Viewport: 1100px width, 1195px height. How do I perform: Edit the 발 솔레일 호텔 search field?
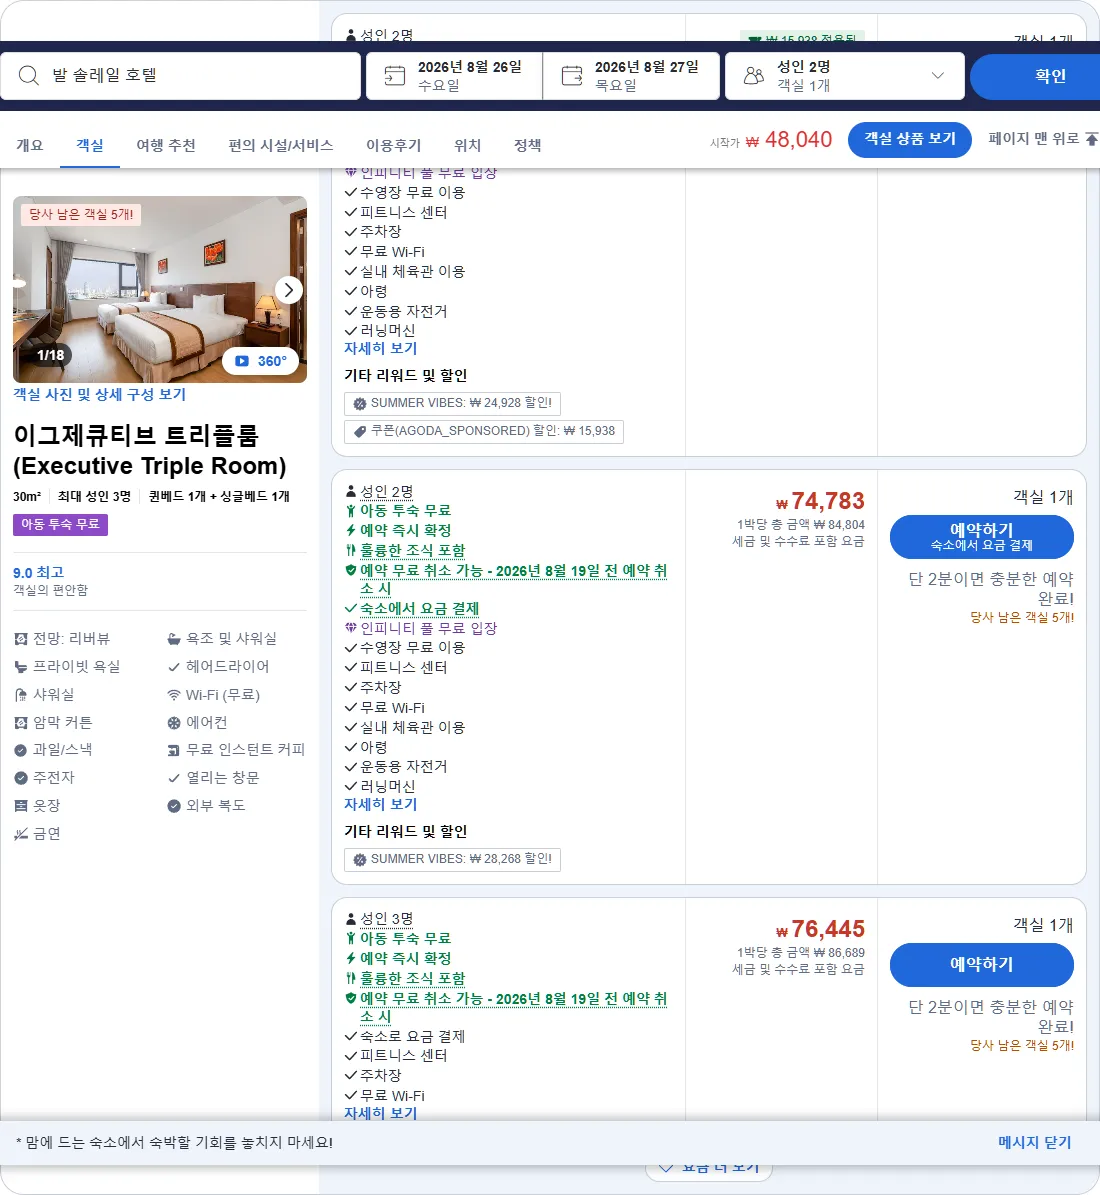[x=181, y=75]
